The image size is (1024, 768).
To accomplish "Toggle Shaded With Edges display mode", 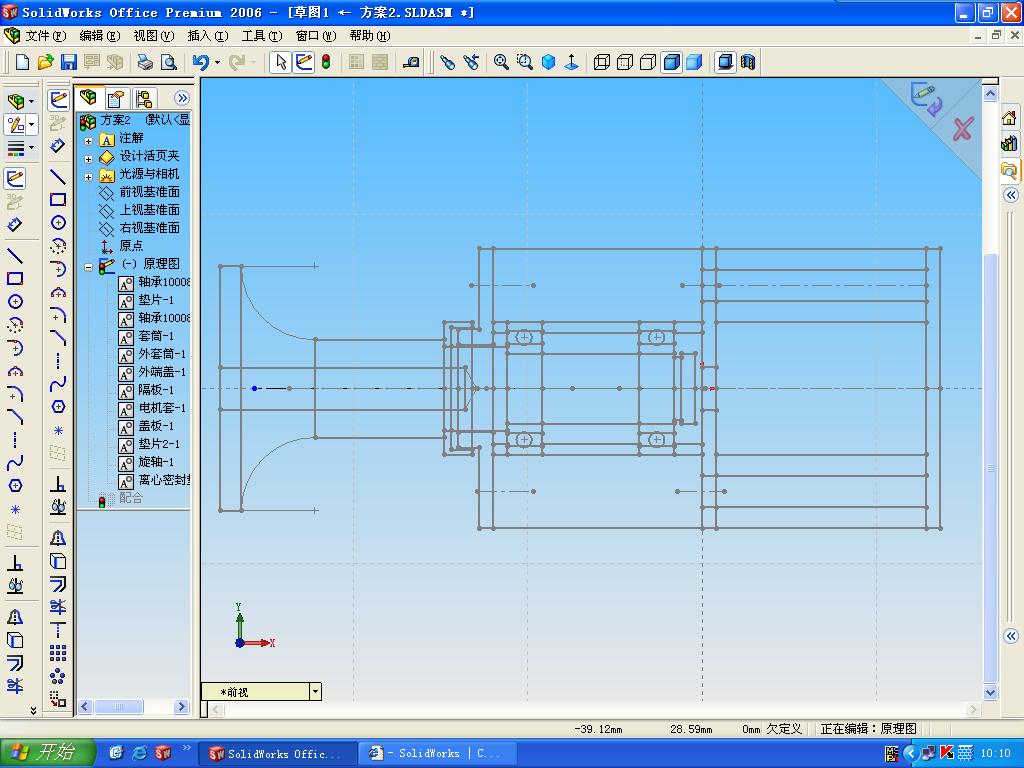I will point(671,62).
